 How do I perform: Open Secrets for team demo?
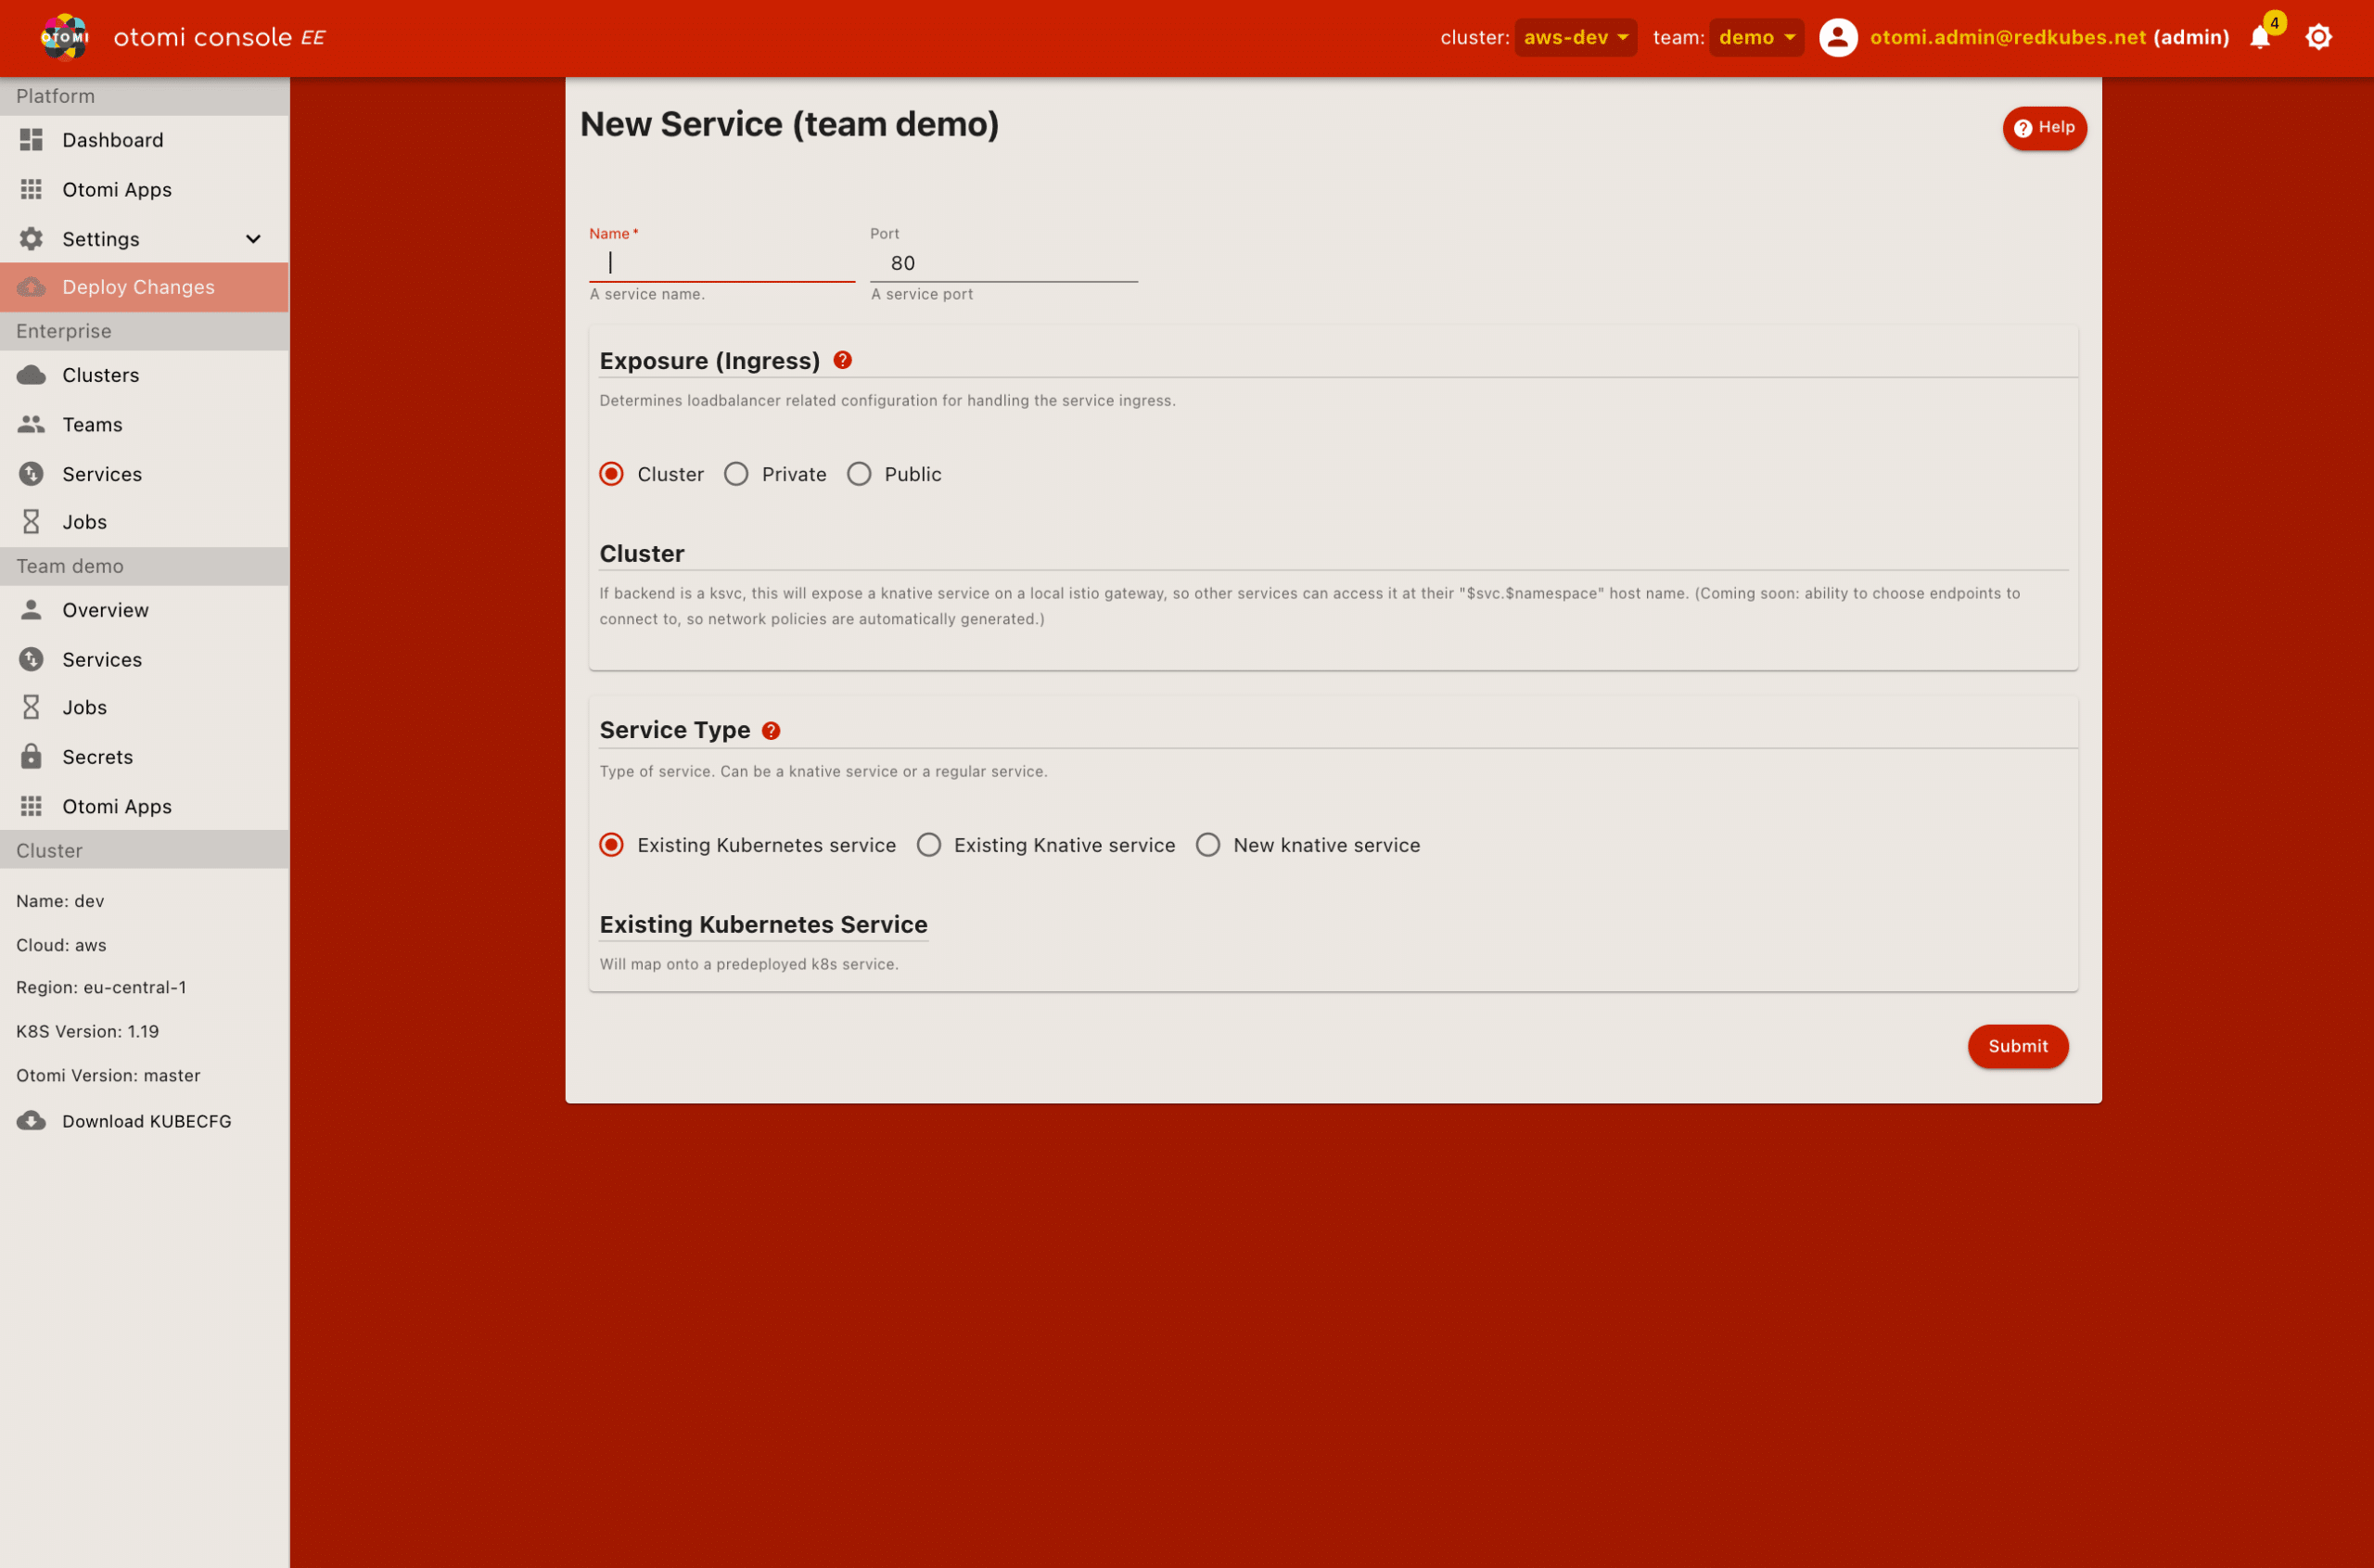[x=97, y=757]
